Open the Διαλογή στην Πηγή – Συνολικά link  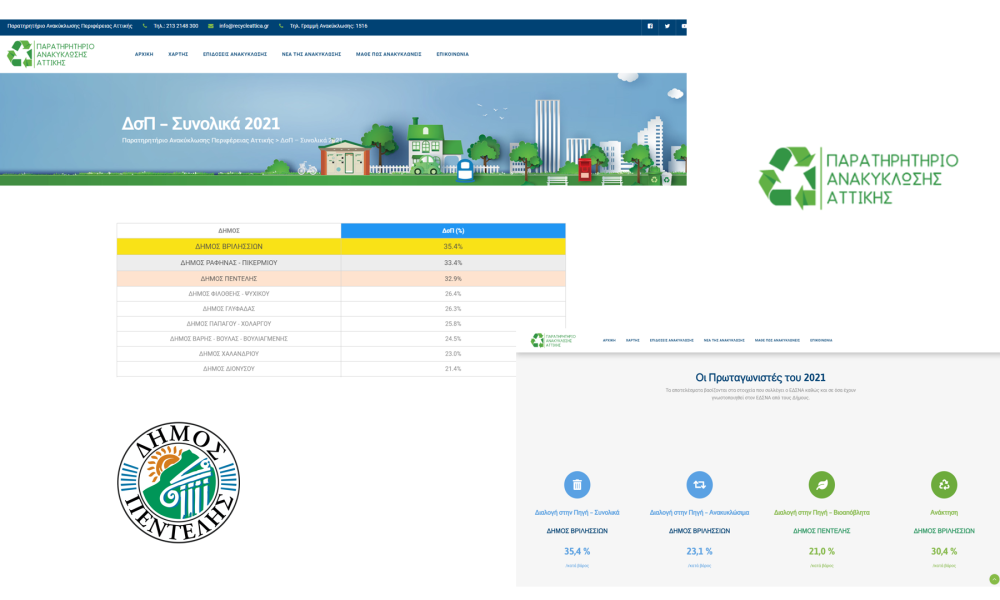tap(577, 512)
